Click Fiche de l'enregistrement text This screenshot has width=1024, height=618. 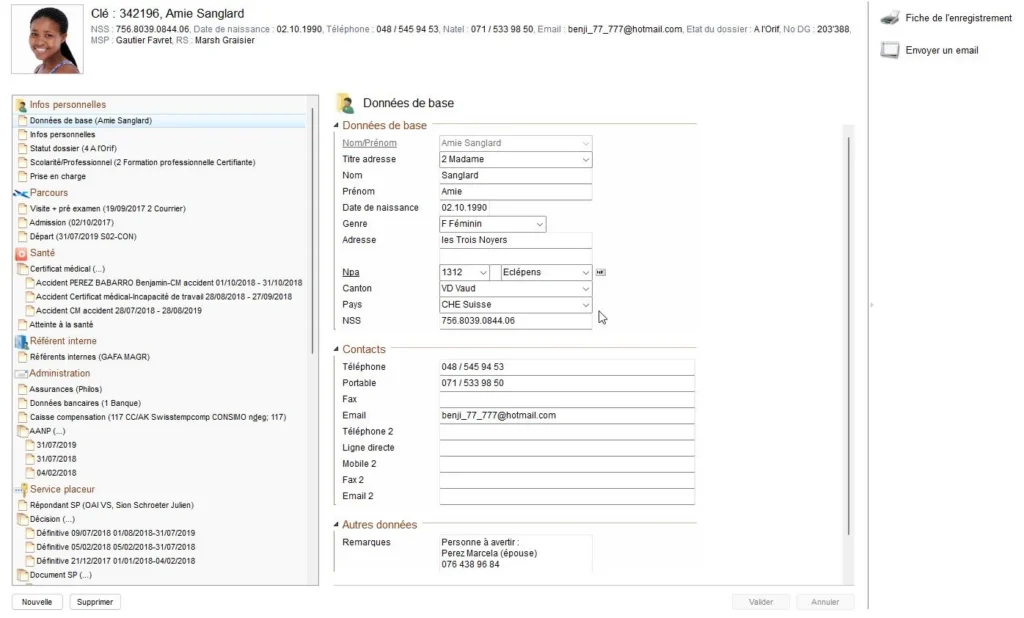[958, 18]
